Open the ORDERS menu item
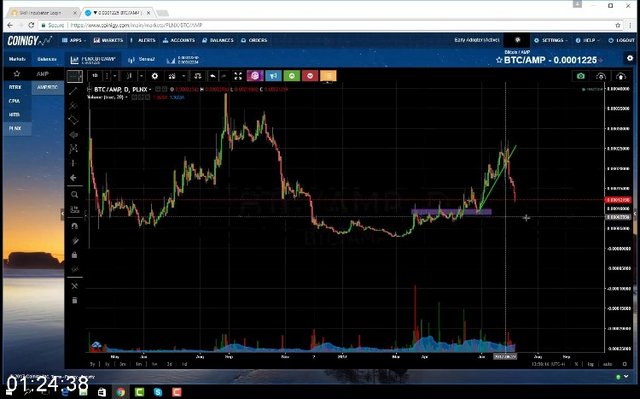 (254, 40)
